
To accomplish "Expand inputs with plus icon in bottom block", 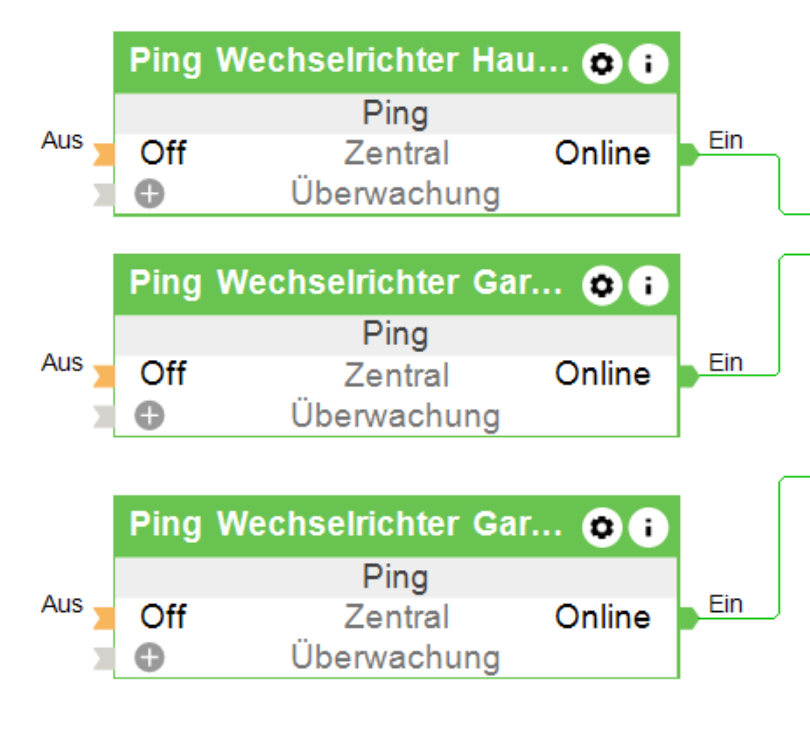I will click(x=149, y=658).
